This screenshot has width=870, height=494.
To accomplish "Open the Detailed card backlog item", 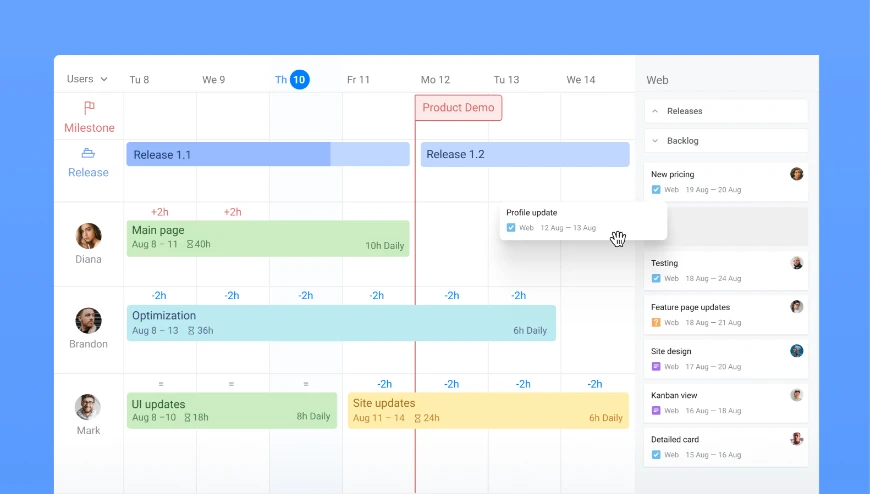I will coord(726,447).
